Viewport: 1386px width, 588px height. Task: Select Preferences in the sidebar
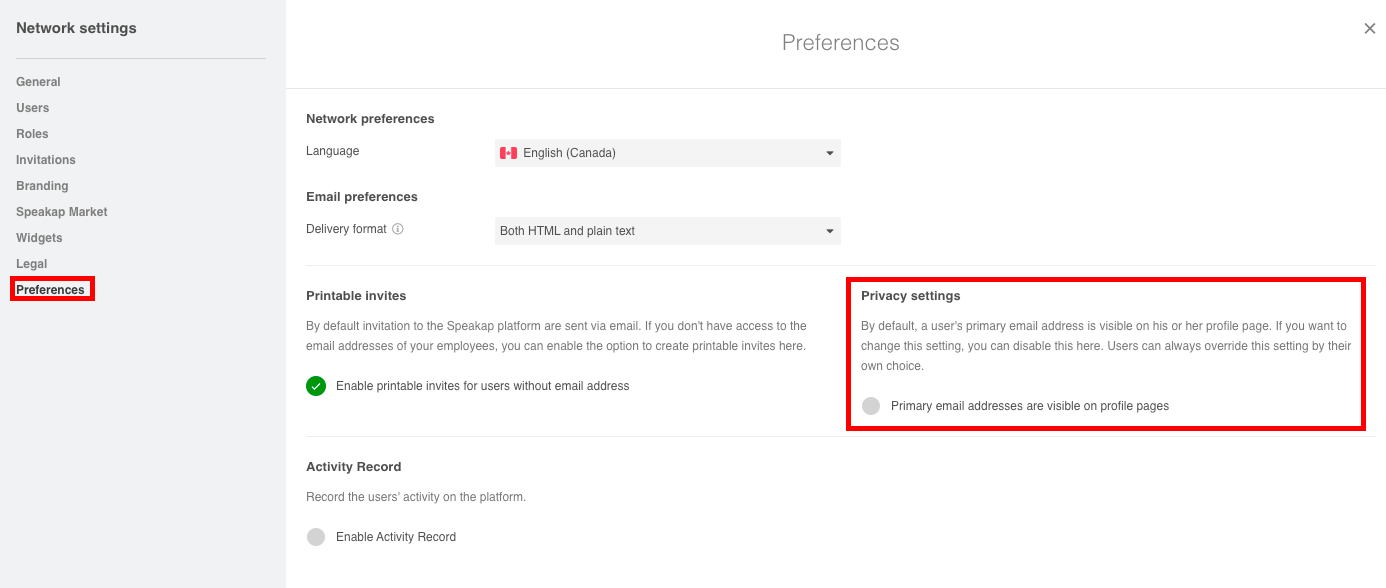click(51, 290)
